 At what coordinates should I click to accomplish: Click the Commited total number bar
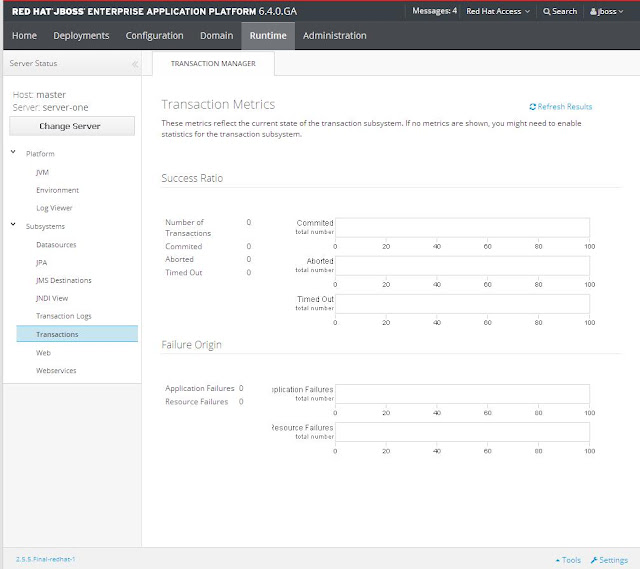(462, 227)
